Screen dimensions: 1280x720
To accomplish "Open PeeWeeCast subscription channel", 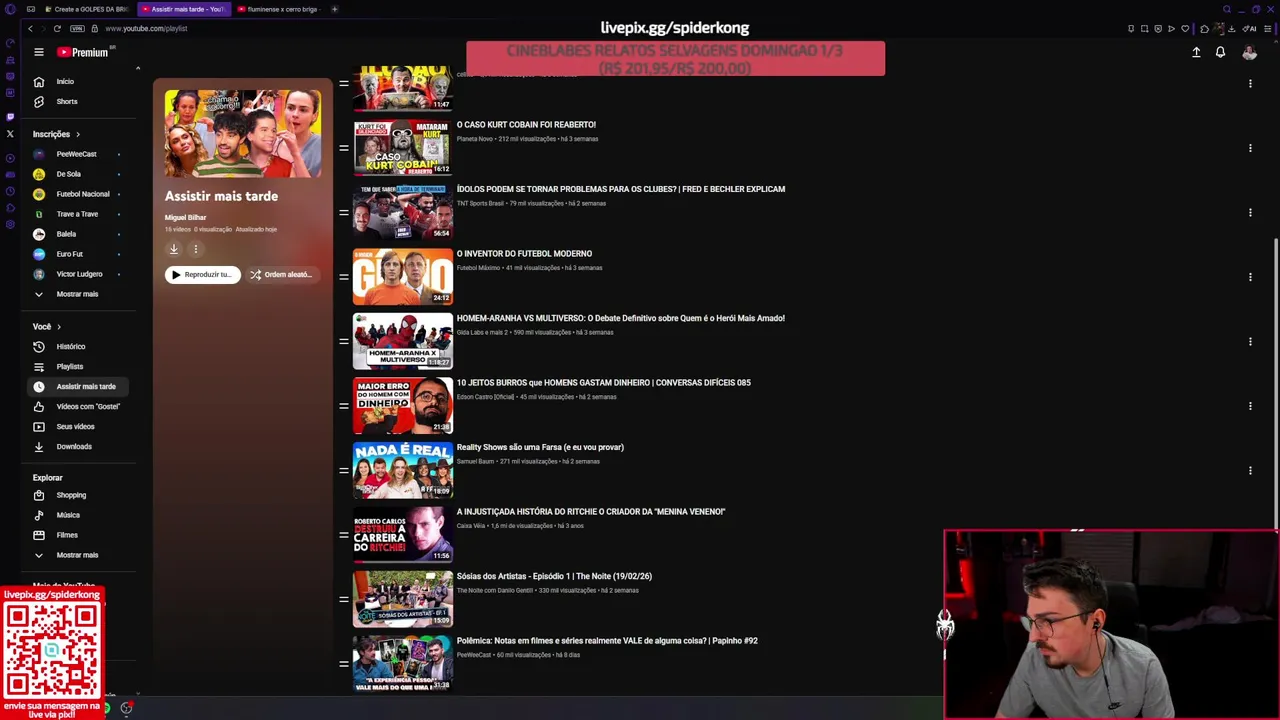I will (76, 154).
